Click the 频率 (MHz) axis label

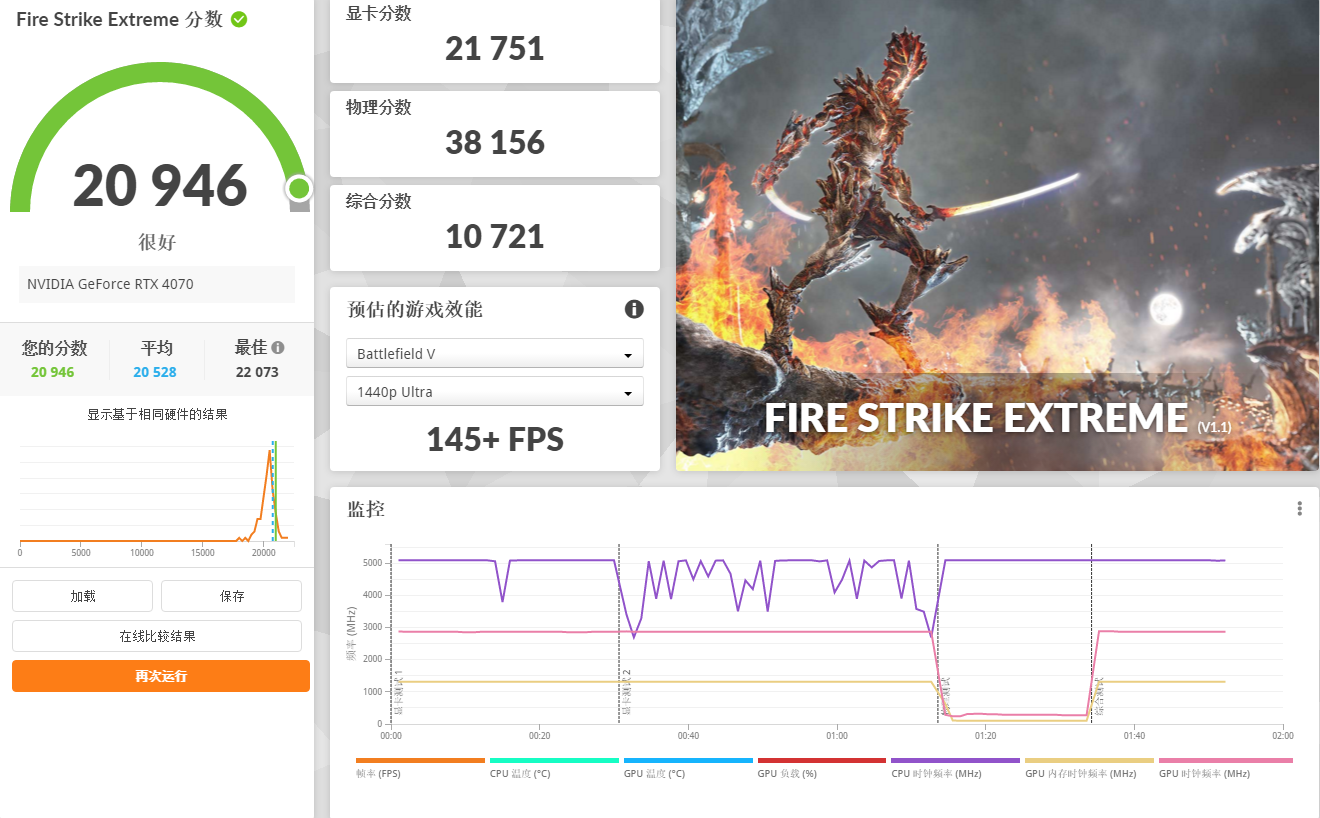[x=351, y=634]
